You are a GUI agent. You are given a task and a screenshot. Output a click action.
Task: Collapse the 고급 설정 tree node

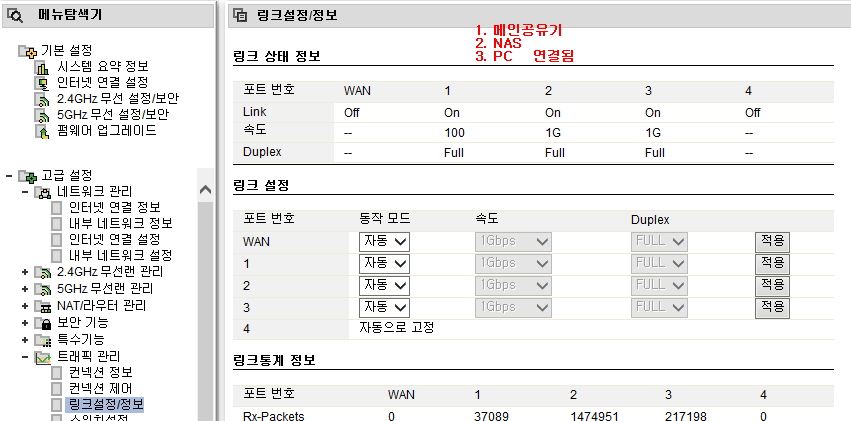8,176
